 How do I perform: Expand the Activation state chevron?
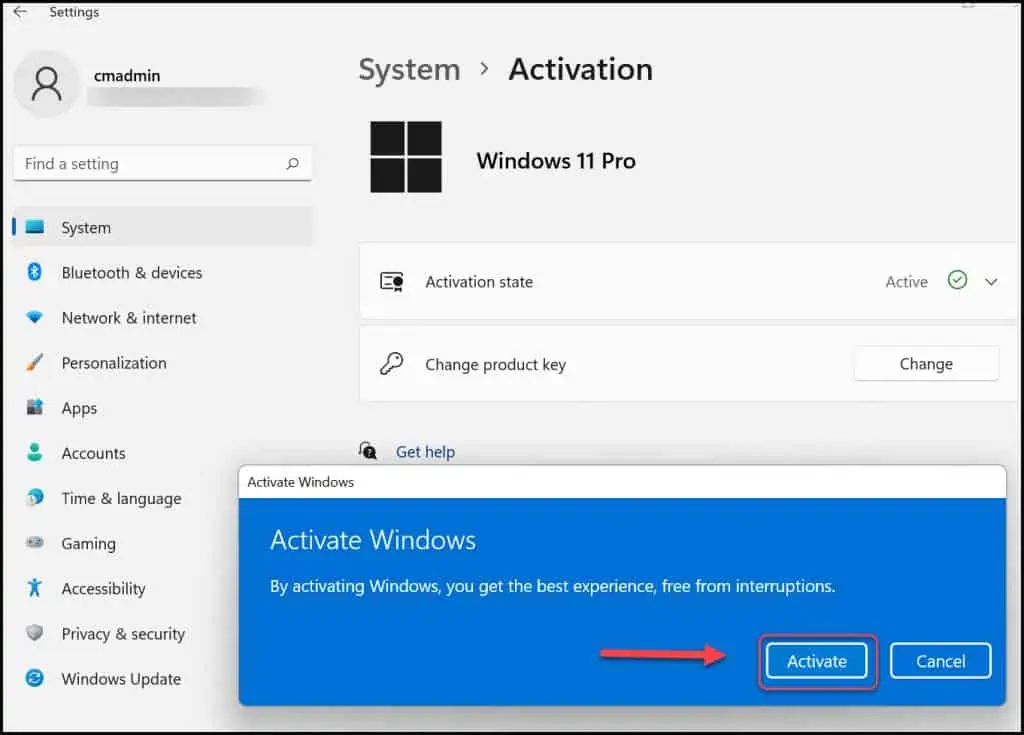[991, 282]
